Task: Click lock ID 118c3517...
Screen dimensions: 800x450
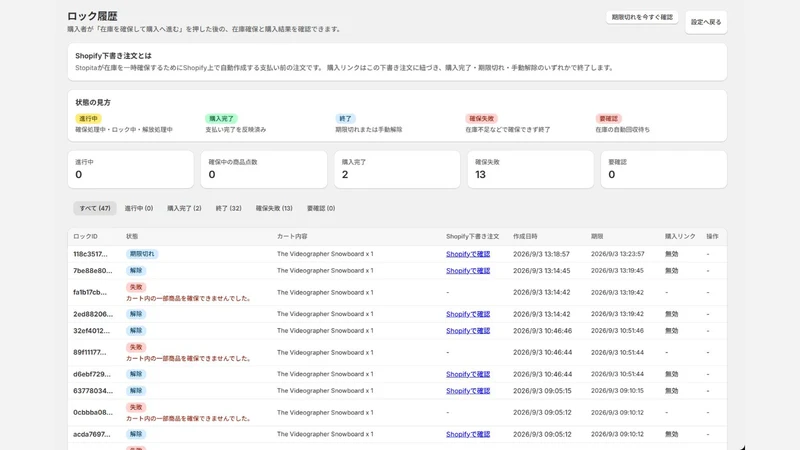Action: click(90, 254)
